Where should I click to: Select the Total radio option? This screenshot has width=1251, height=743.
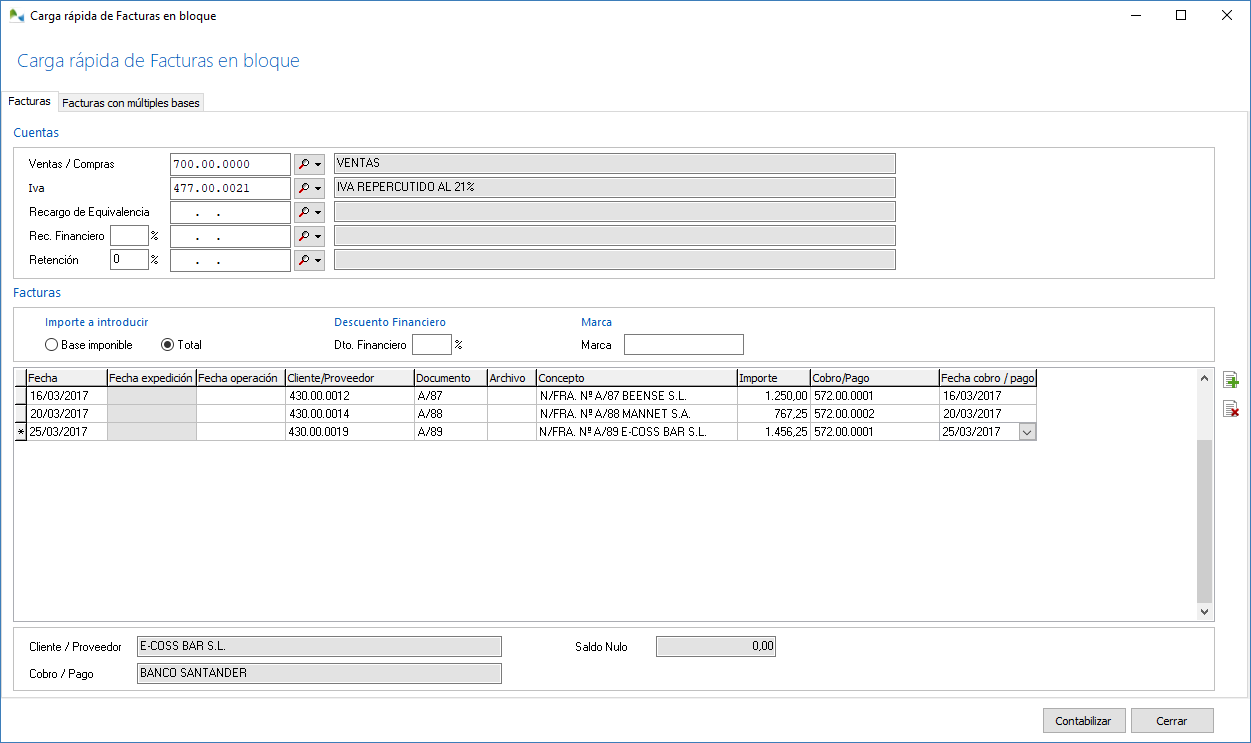(x=168, y=345)
